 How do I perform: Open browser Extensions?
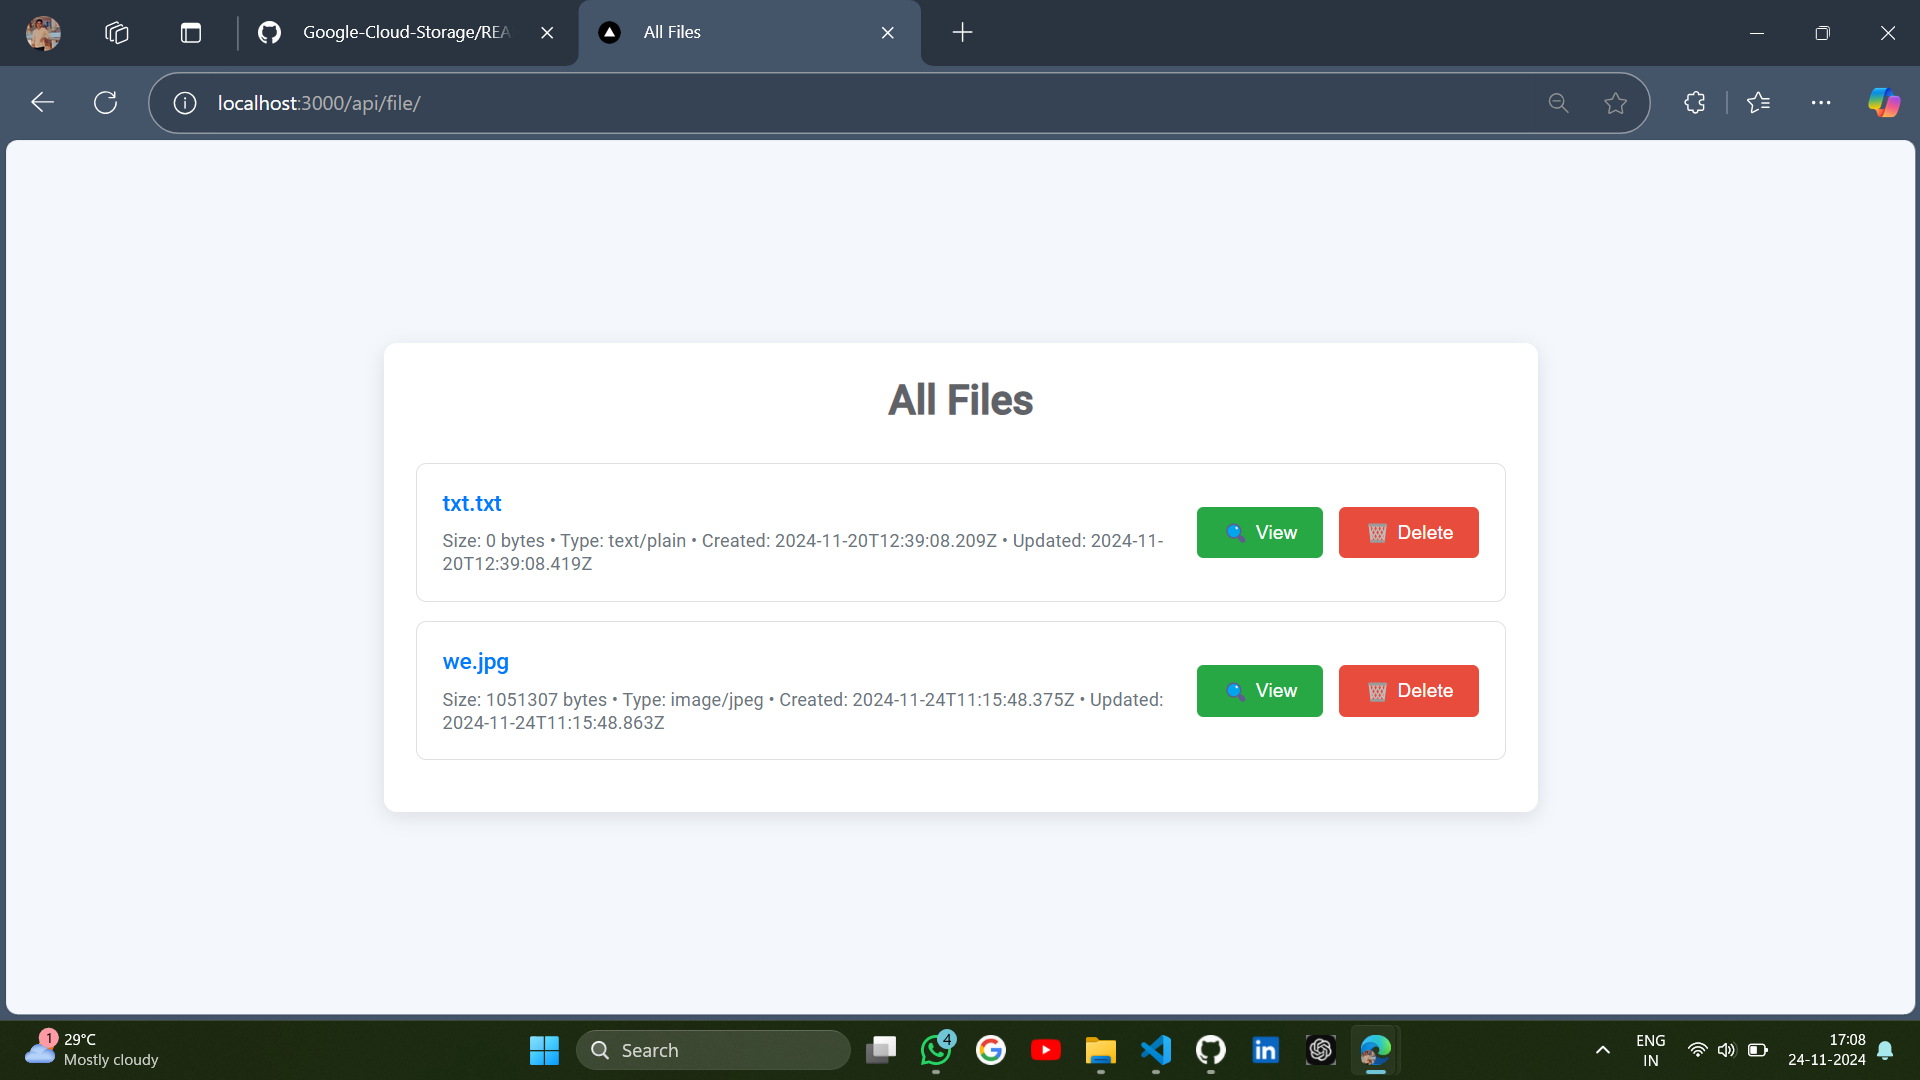[1695, 103]
